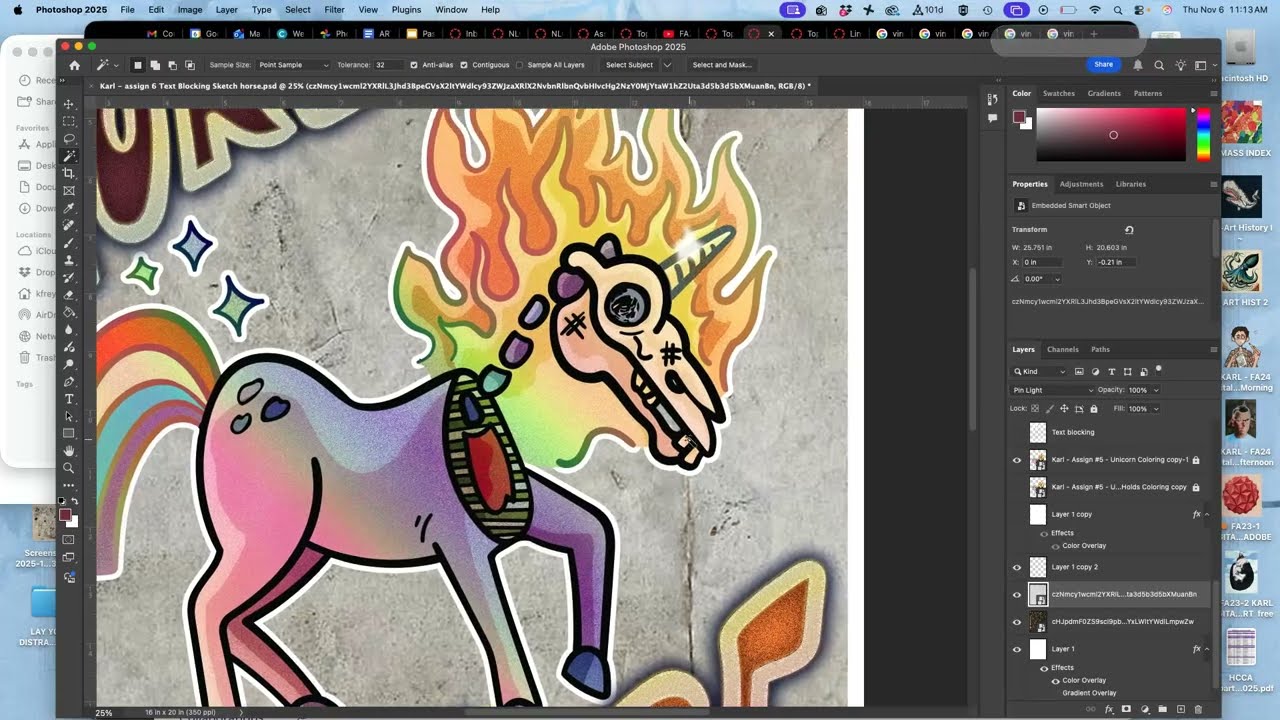Open the Opacity value dropdown
The image size is (1280, 720).
[x=1156, y=390]
